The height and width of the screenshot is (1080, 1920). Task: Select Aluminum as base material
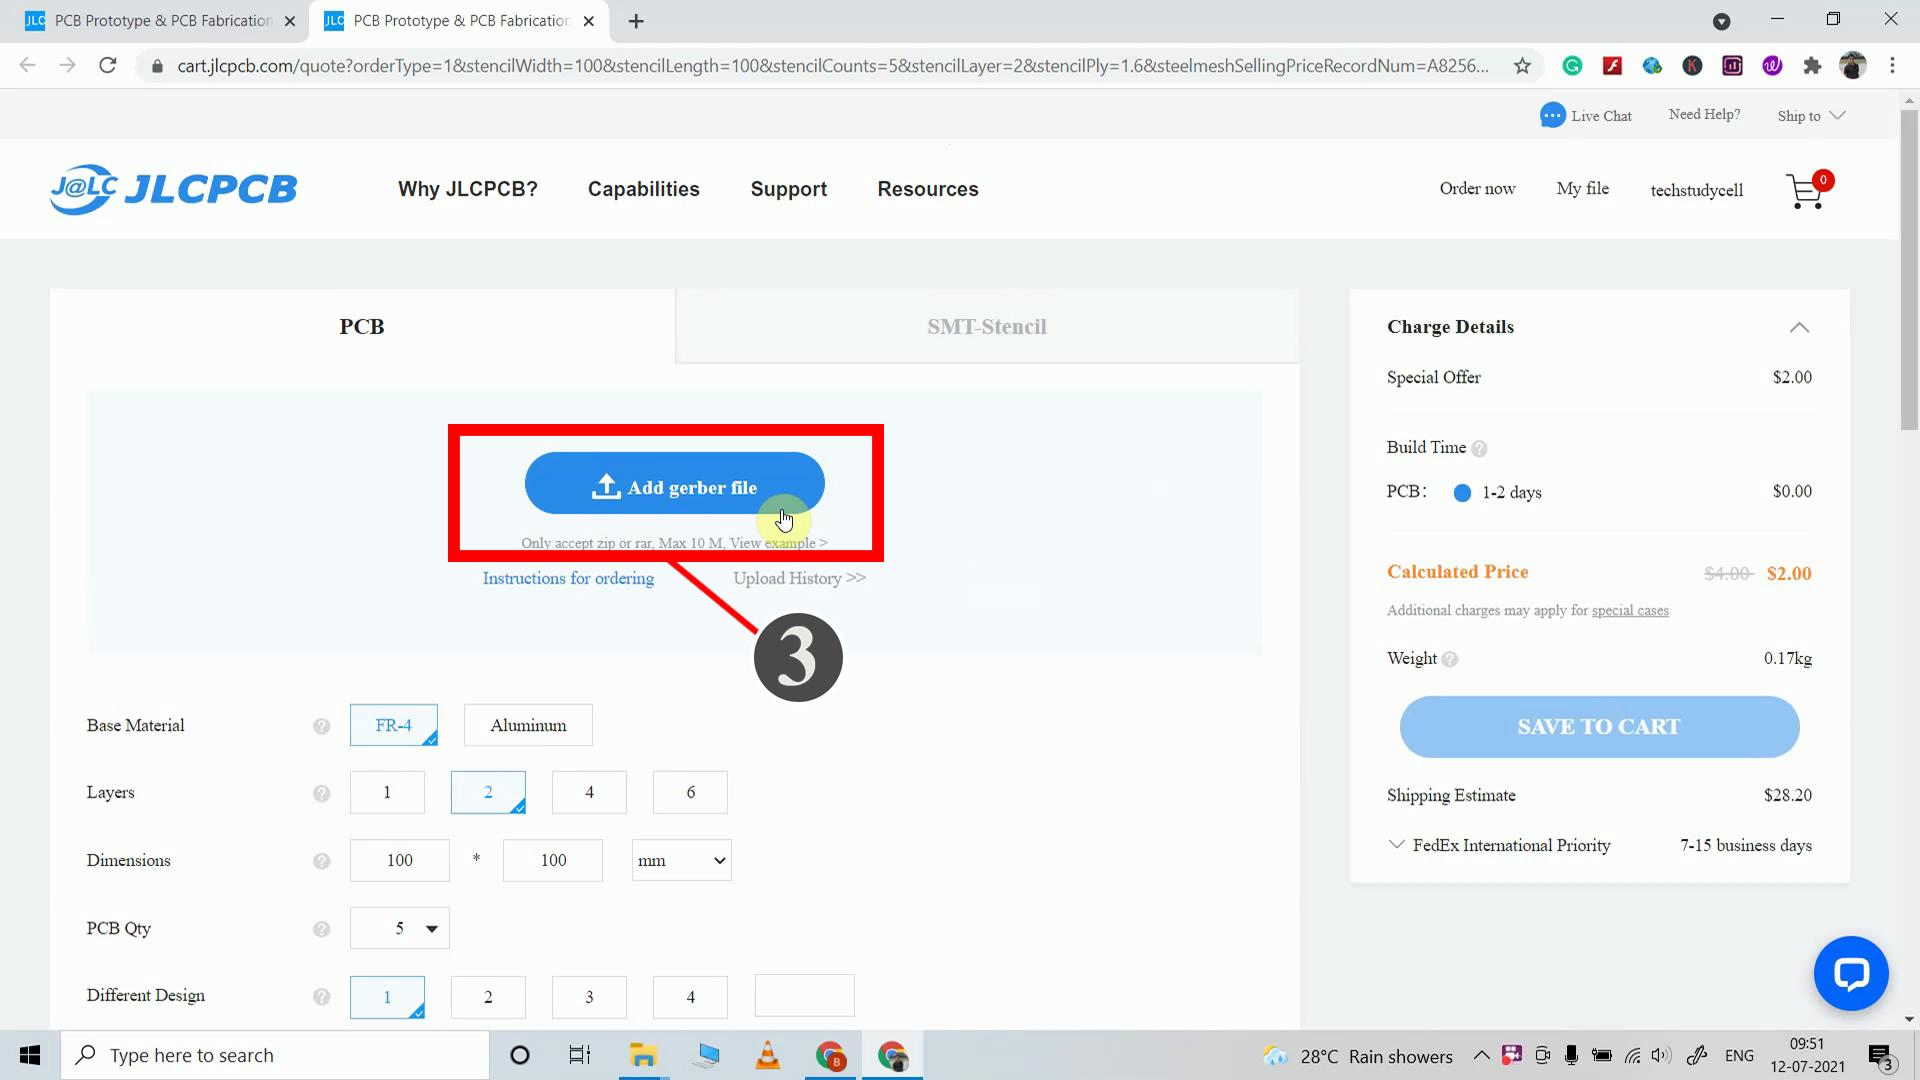[x=527, y=725]
